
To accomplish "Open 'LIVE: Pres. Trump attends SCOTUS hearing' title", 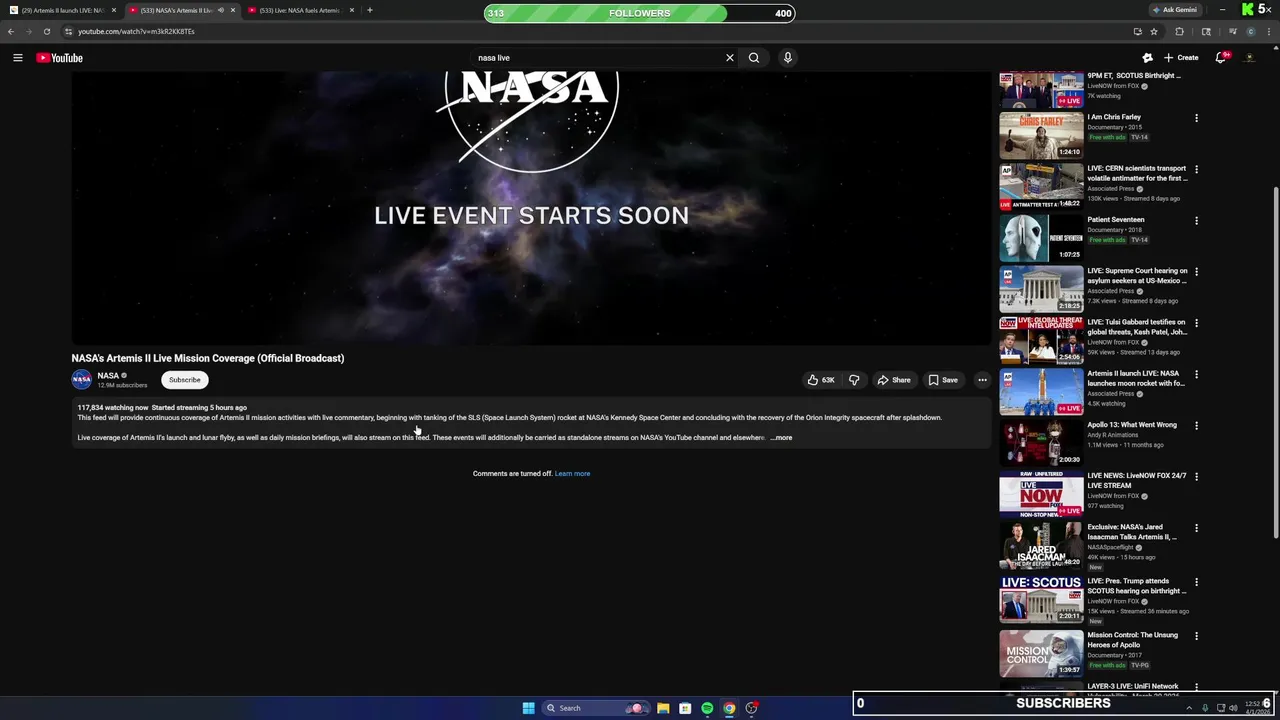I will pos(1137,586).
